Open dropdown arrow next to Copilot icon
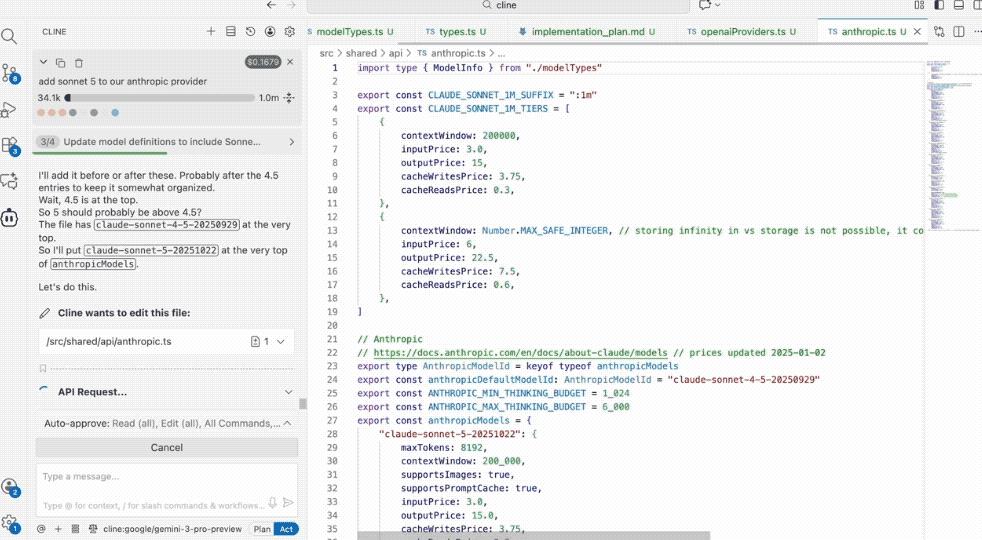This screenshot has height=540, width=982. 718,5
